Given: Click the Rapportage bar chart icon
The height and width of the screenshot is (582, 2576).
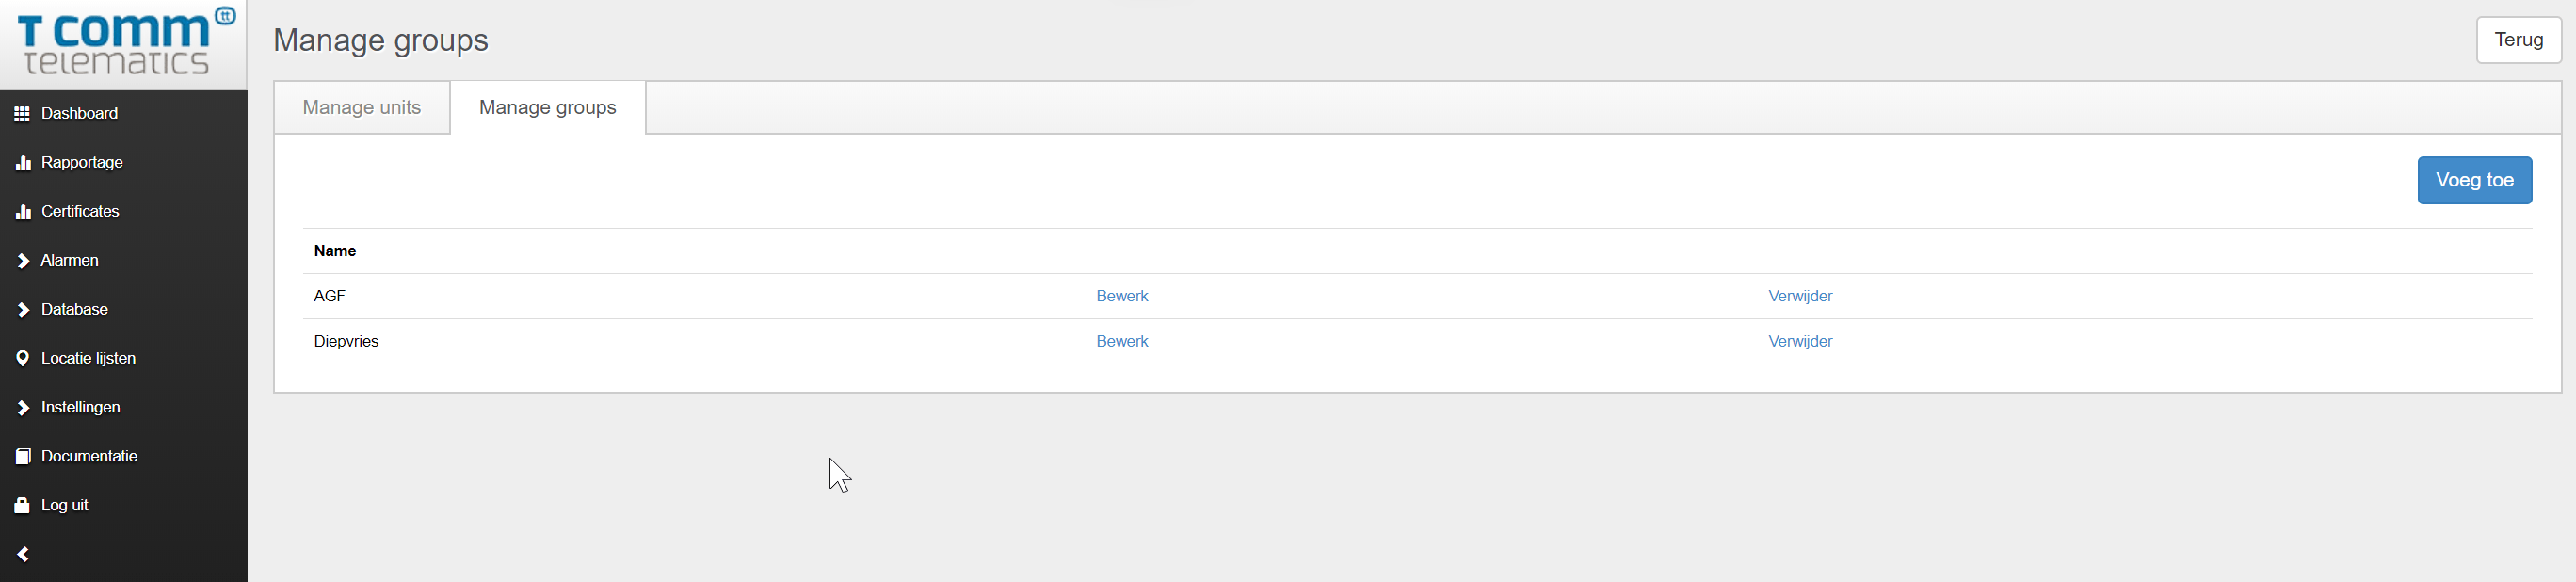Looking at the screenshot, I should click(23, 163).
